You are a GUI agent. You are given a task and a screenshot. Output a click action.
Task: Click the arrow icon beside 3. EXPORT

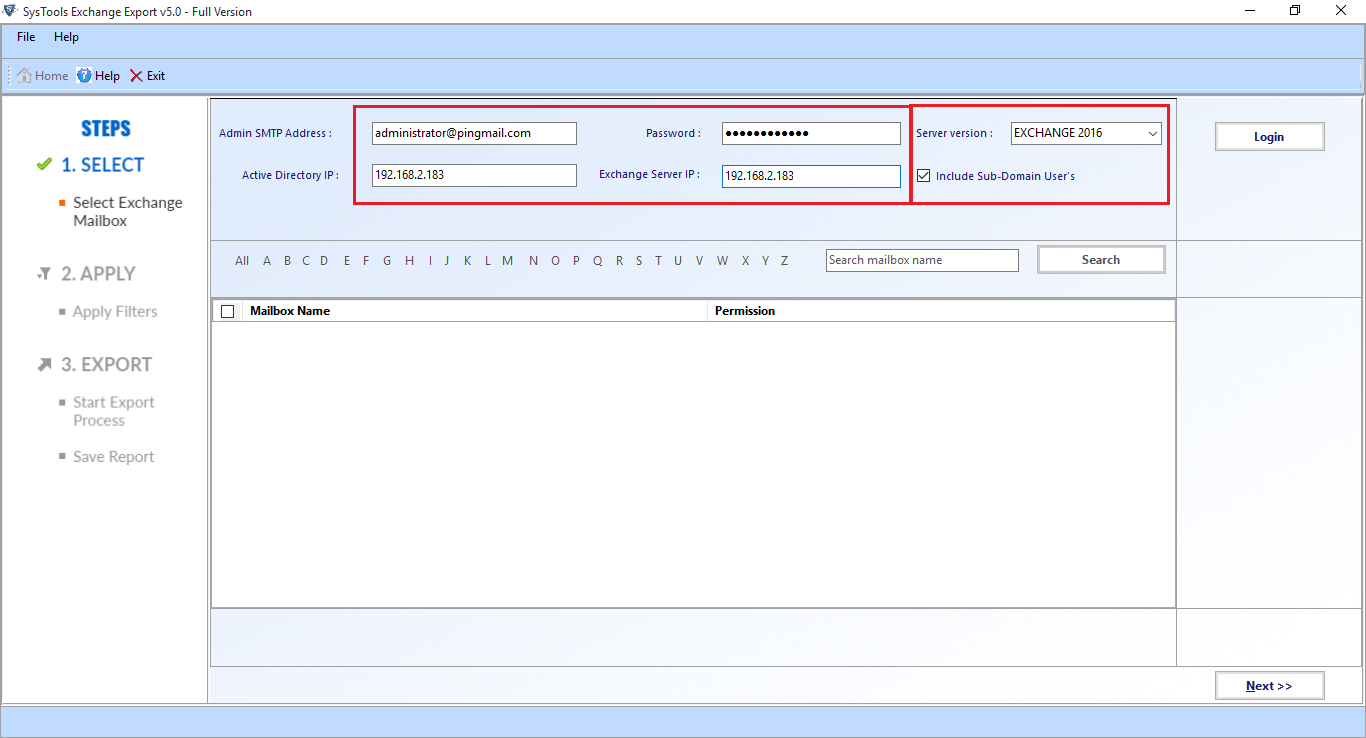[44, 365]
